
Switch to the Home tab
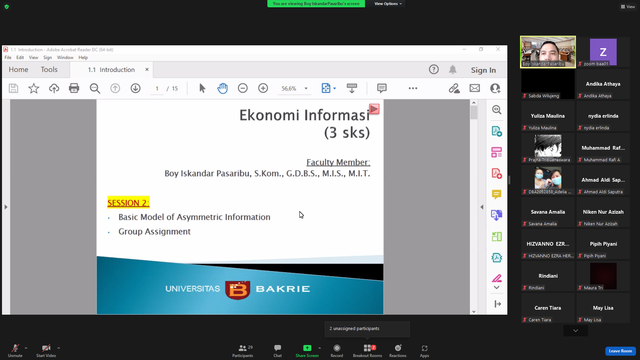pyautogui.click(x=18, y=69)
